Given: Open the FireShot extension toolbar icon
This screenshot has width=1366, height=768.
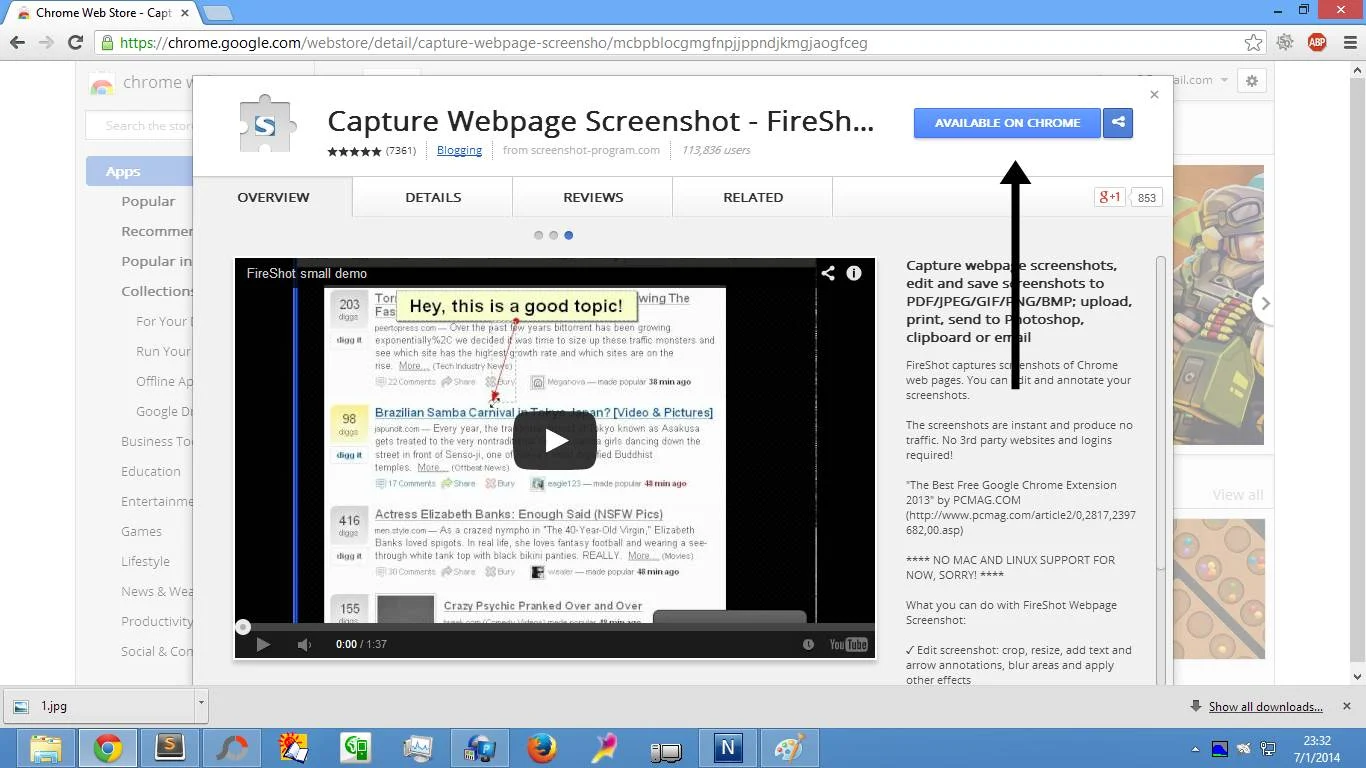Looking at the screenshot, I should click(1285, 43).
